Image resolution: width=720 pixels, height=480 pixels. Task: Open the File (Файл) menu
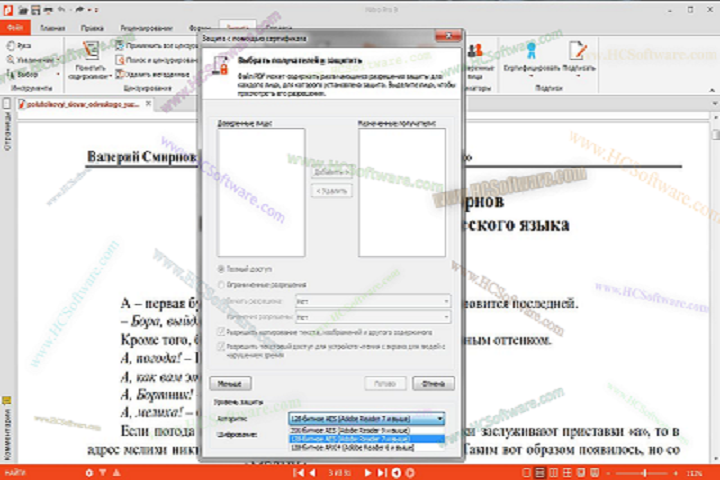tap(15, 28)
